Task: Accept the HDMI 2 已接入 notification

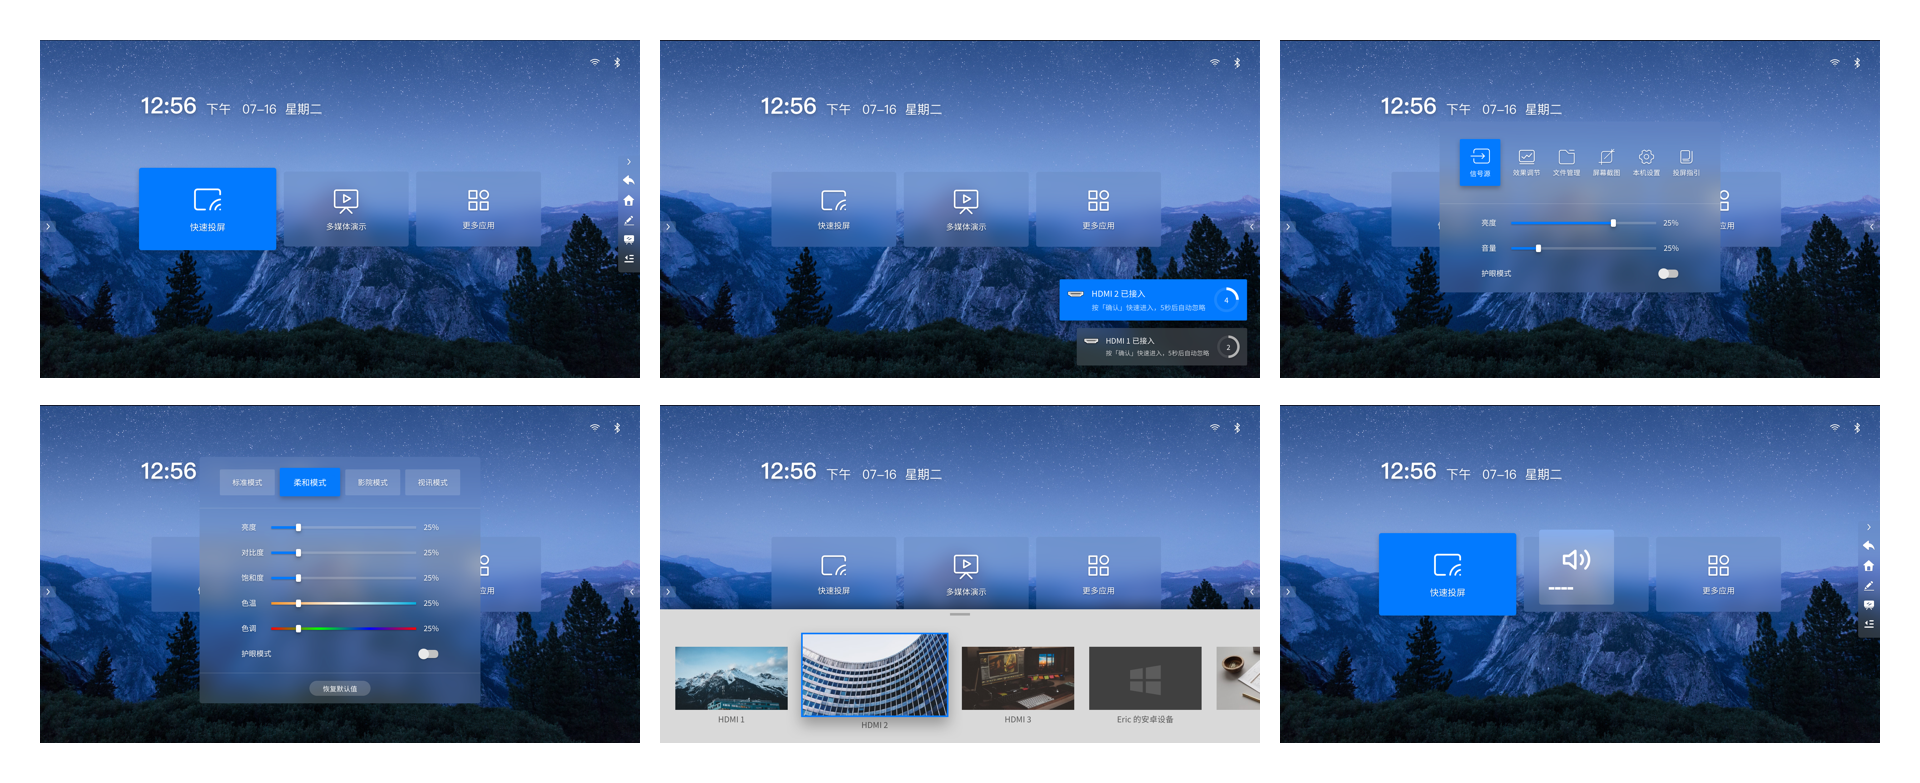Action: pyautogui.click(x=1153, y=300)
